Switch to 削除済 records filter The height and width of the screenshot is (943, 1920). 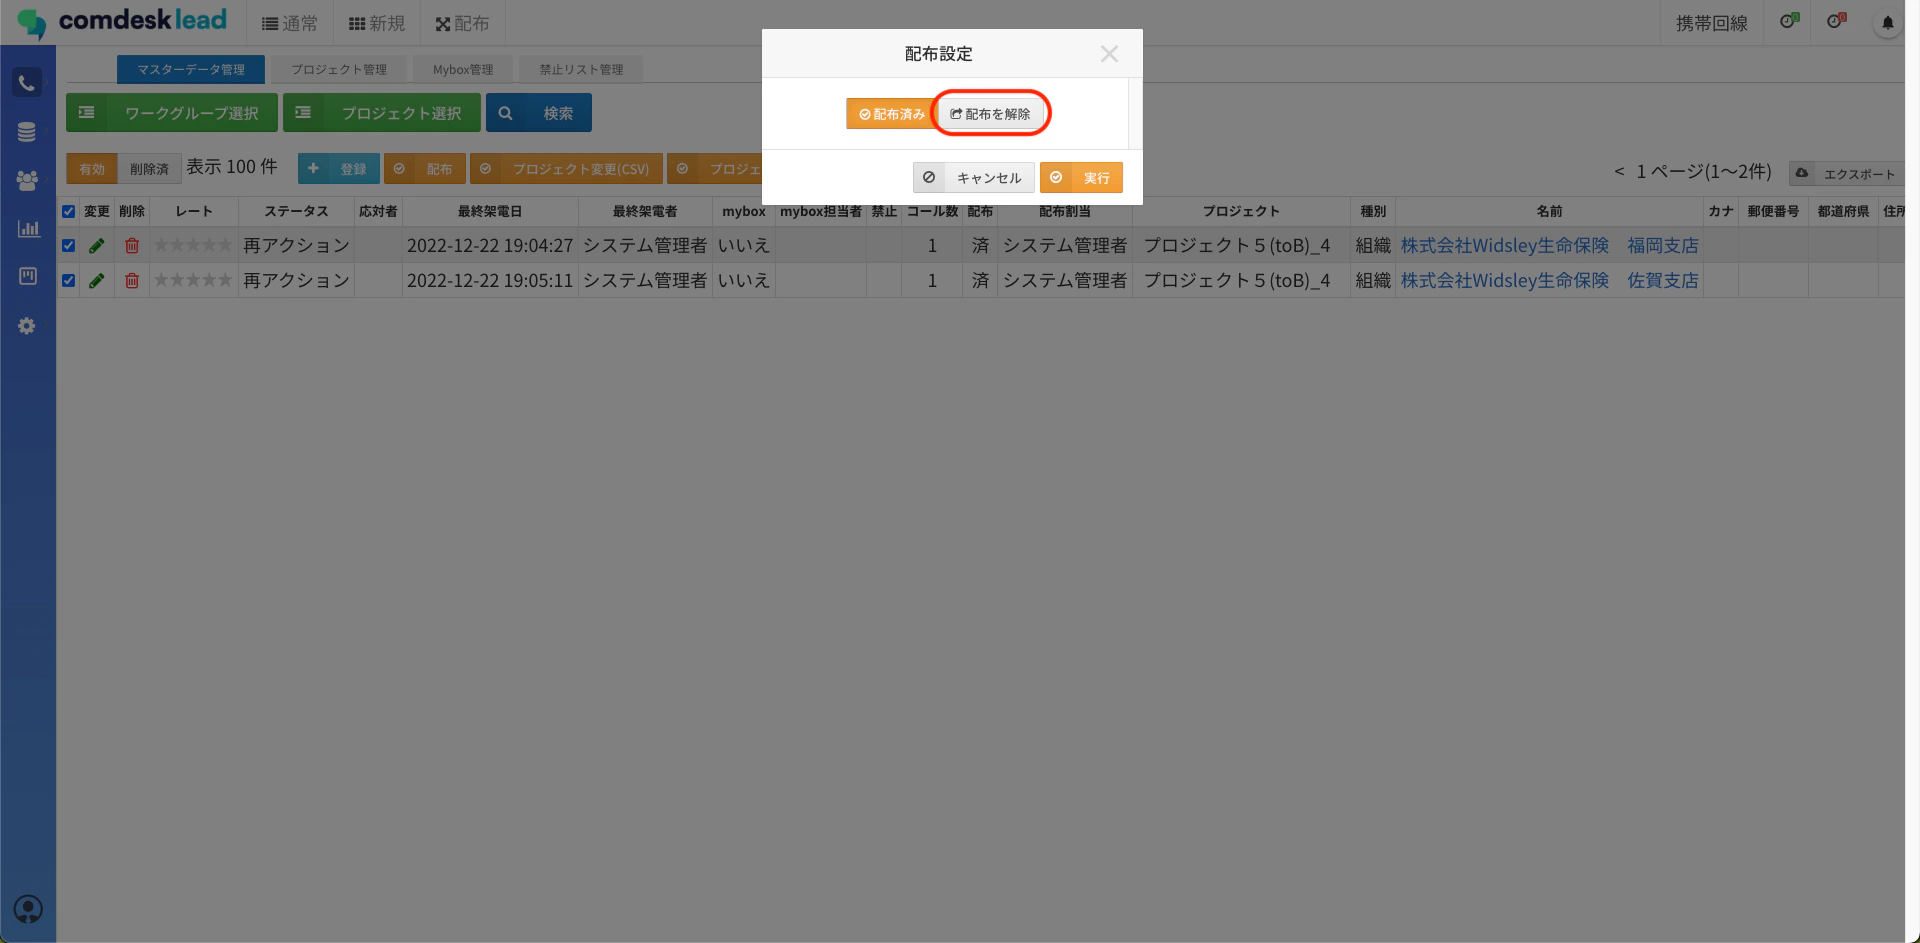pyautogui.click(x=149, y=169)
